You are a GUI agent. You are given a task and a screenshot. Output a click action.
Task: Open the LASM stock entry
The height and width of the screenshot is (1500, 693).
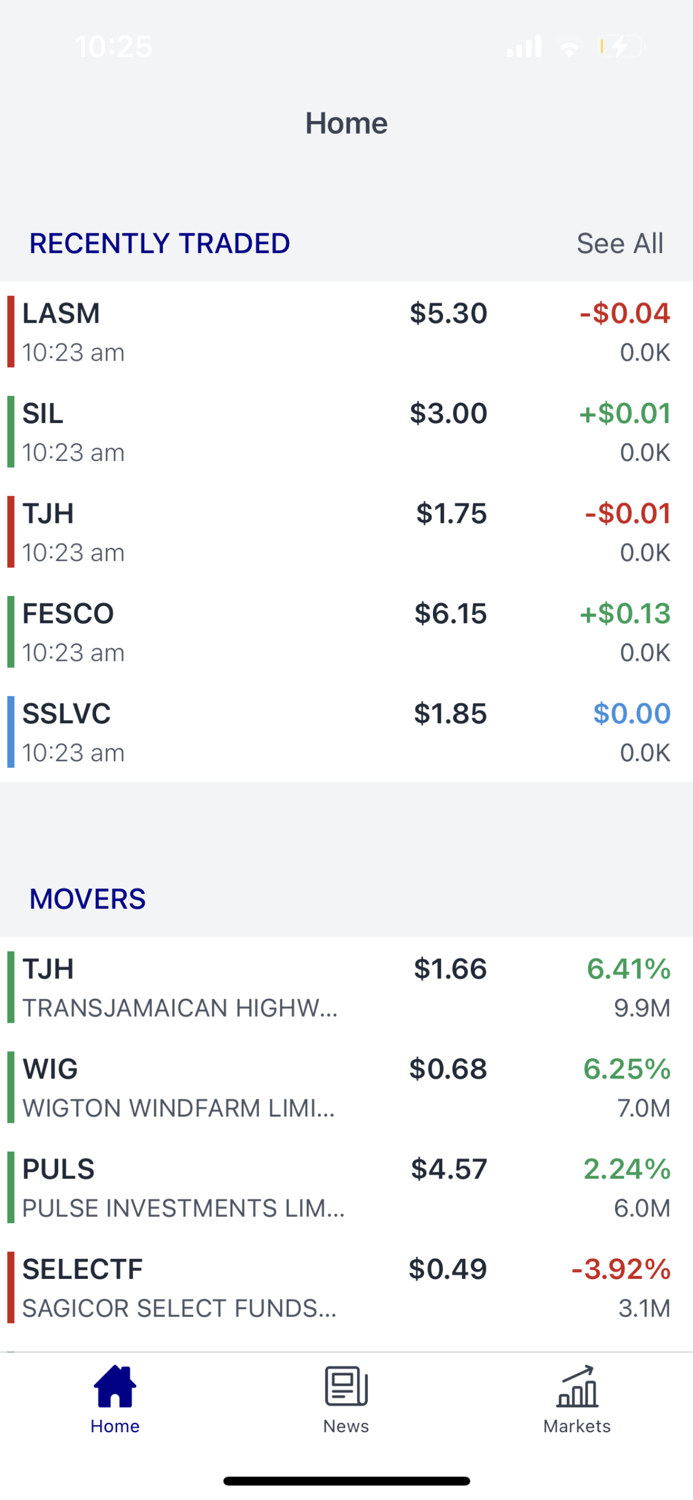click(x=346, y=330)
